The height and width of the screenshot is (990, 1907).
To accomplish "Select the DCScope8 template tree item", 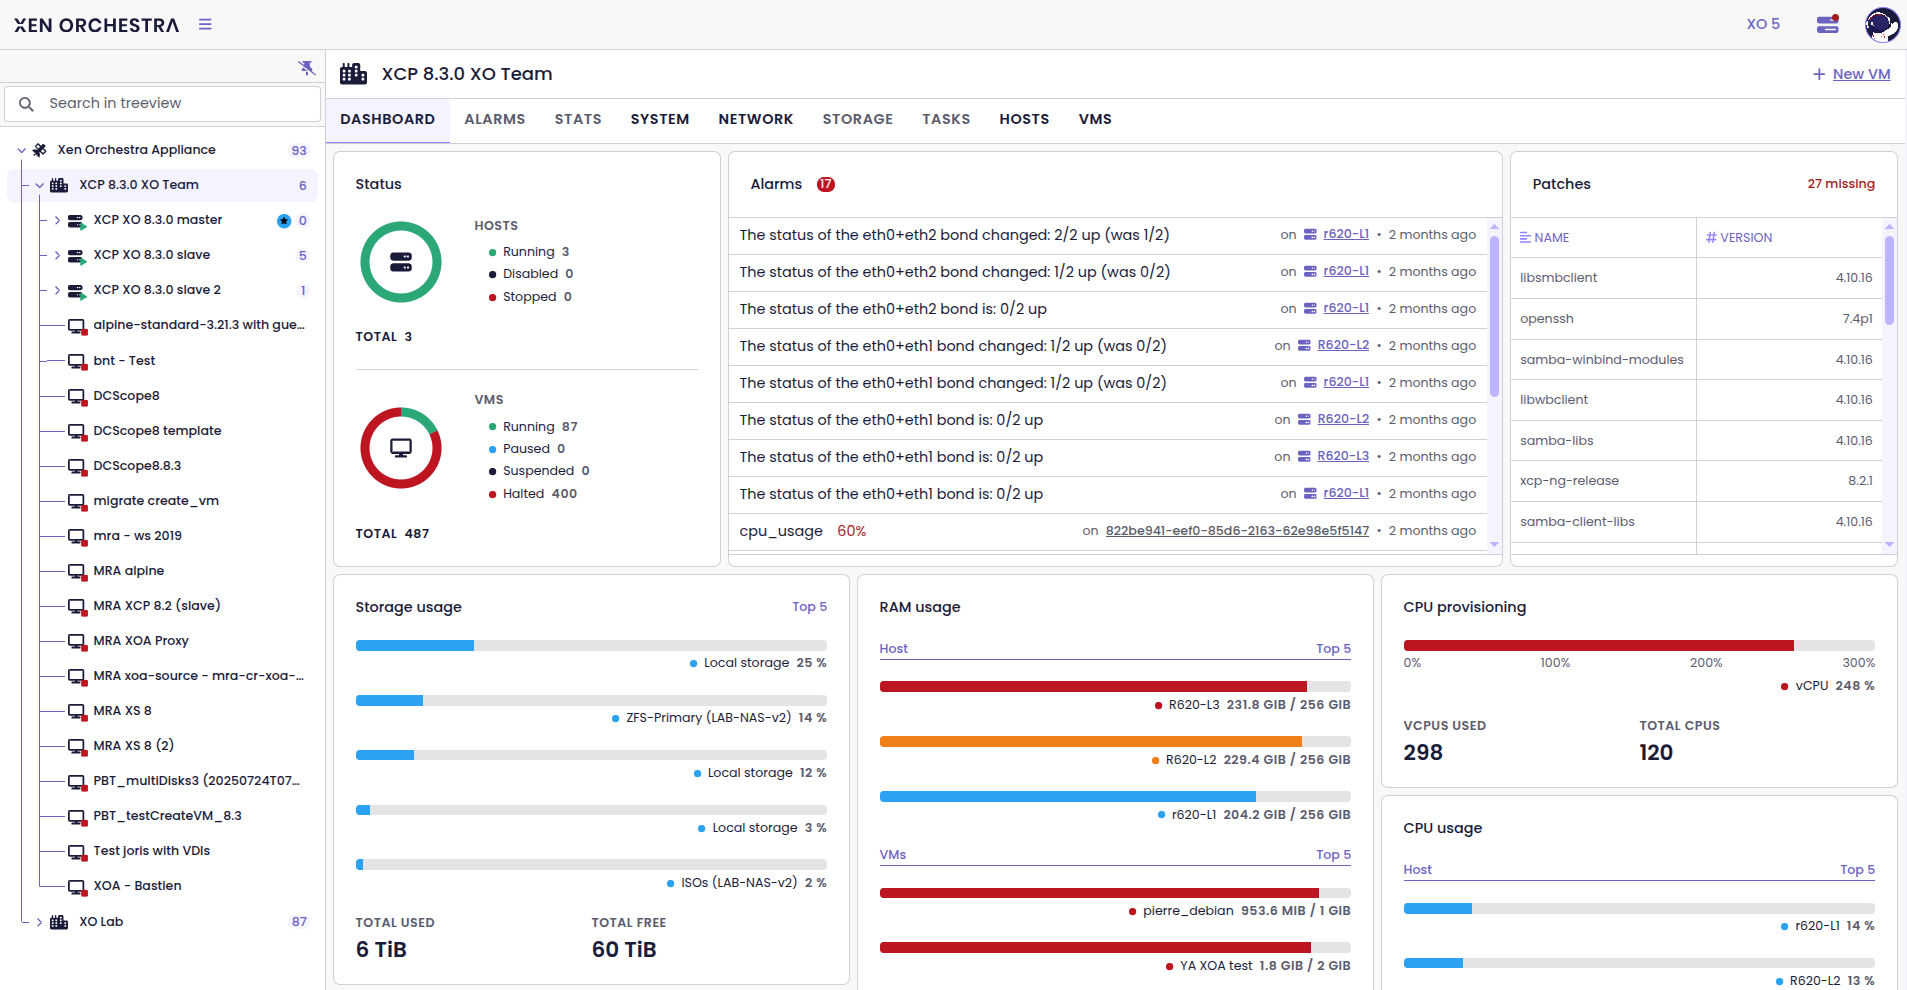I will (x=158, y=431).
